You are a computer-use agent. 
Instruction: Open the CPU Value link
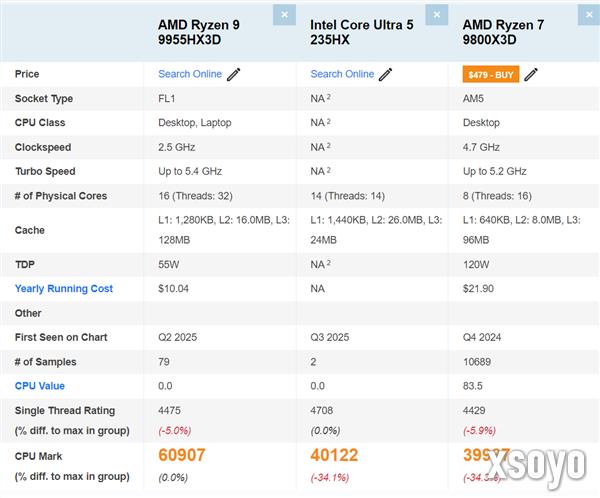[39, 386]
